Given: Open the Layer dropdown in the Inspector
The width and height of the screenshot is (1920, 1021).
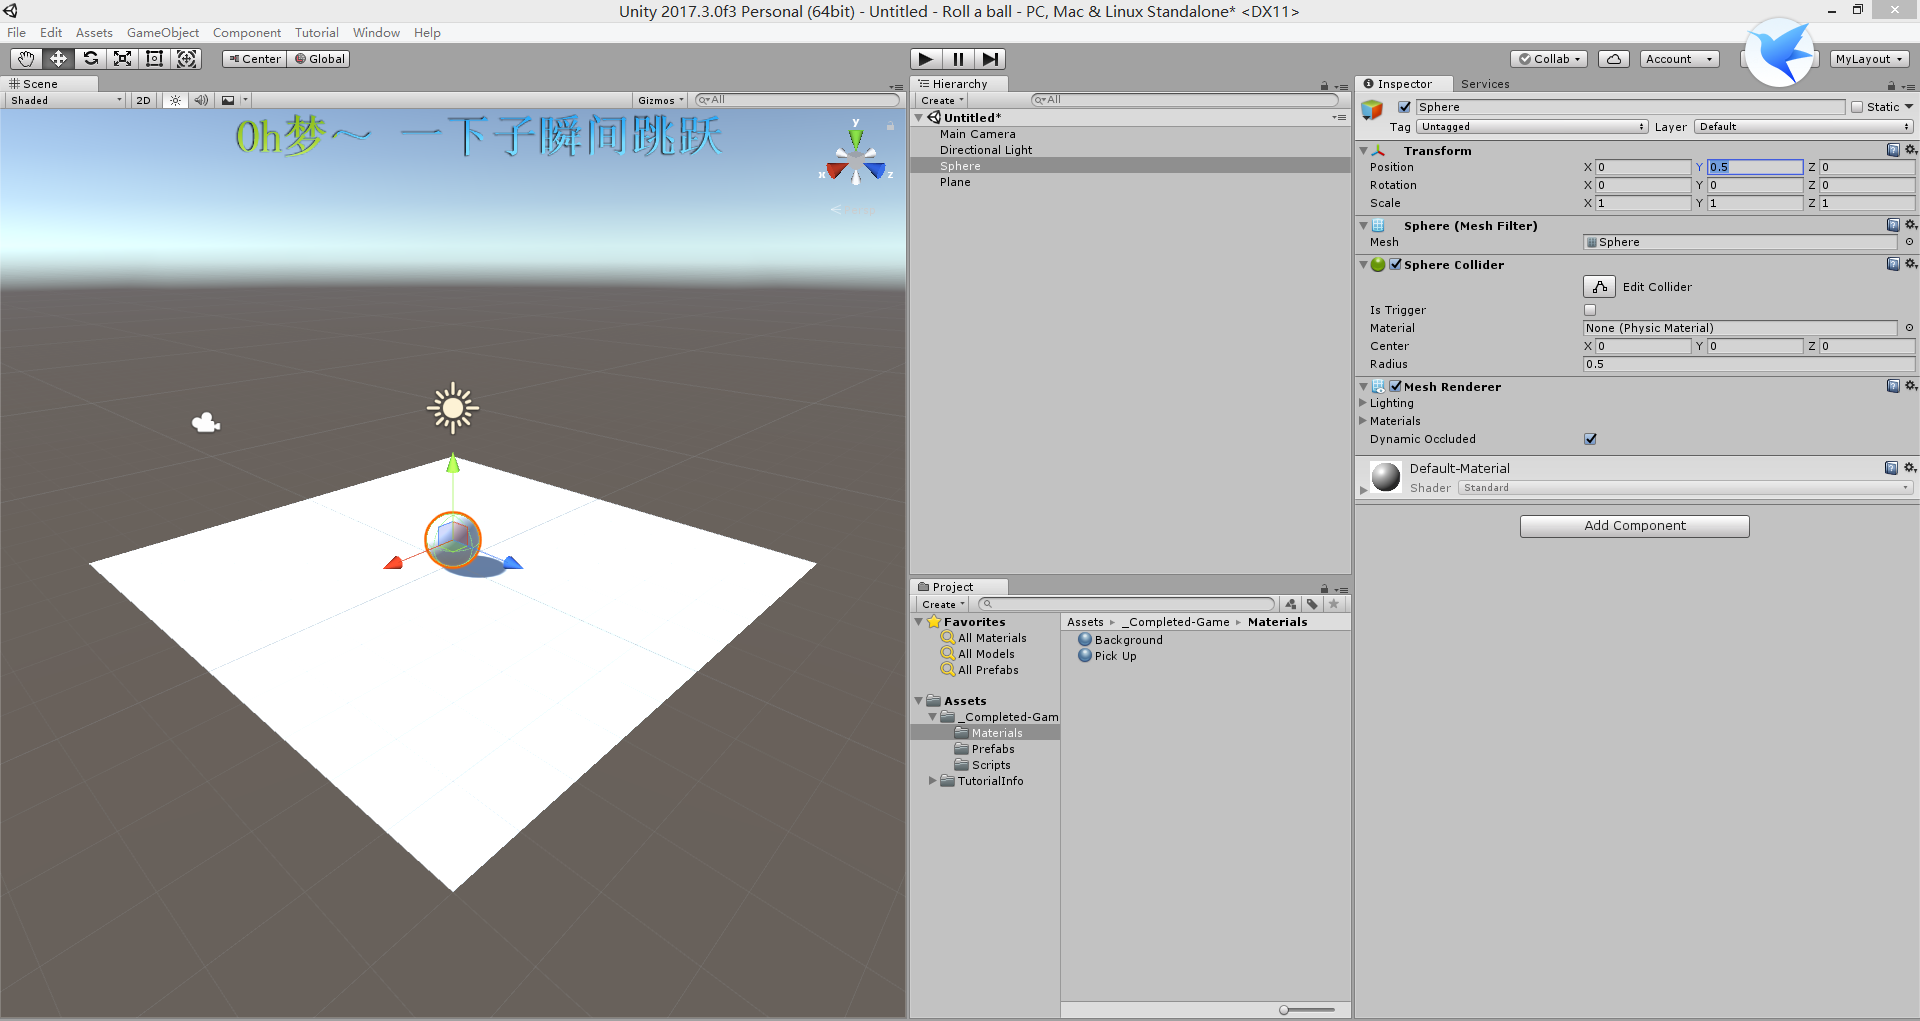Looking at the screenshot, I should (x=1802, y=126).
